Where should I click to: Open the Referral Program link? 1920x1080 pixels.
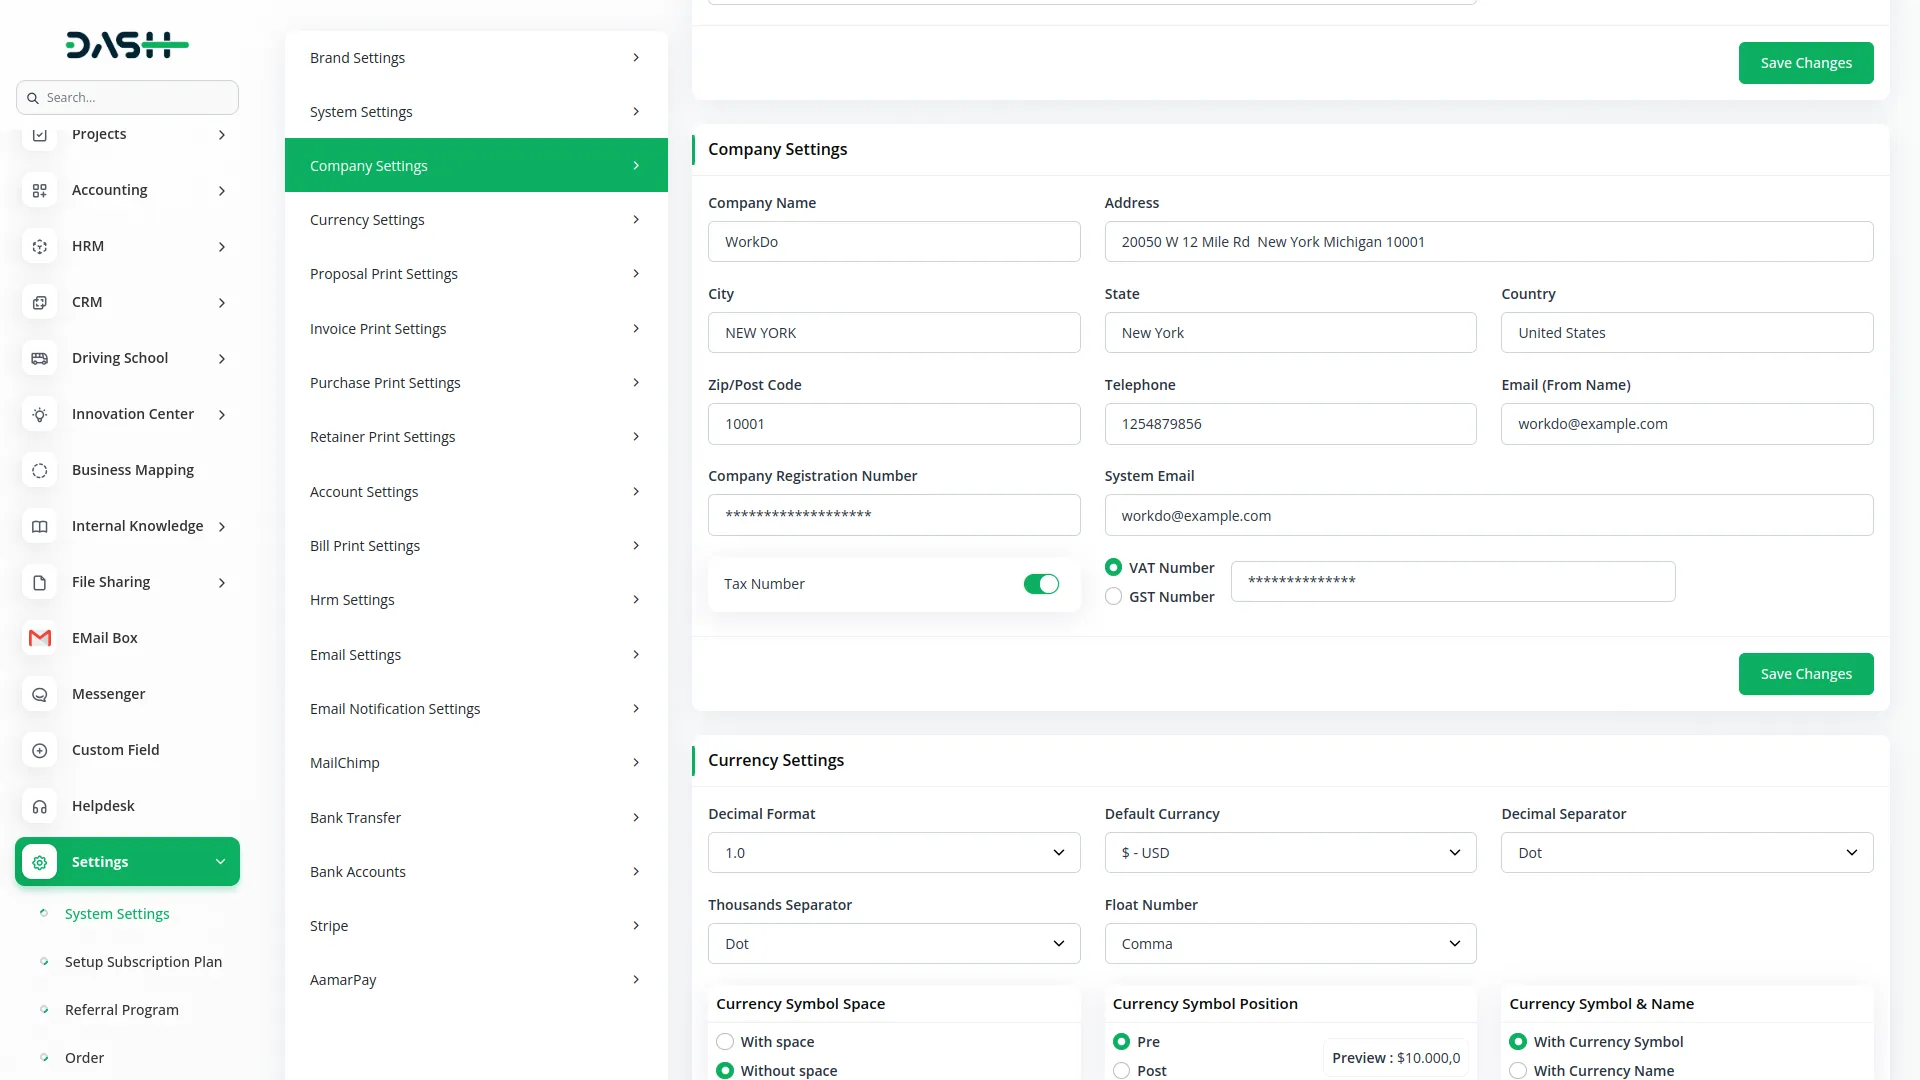(121, 1010)
